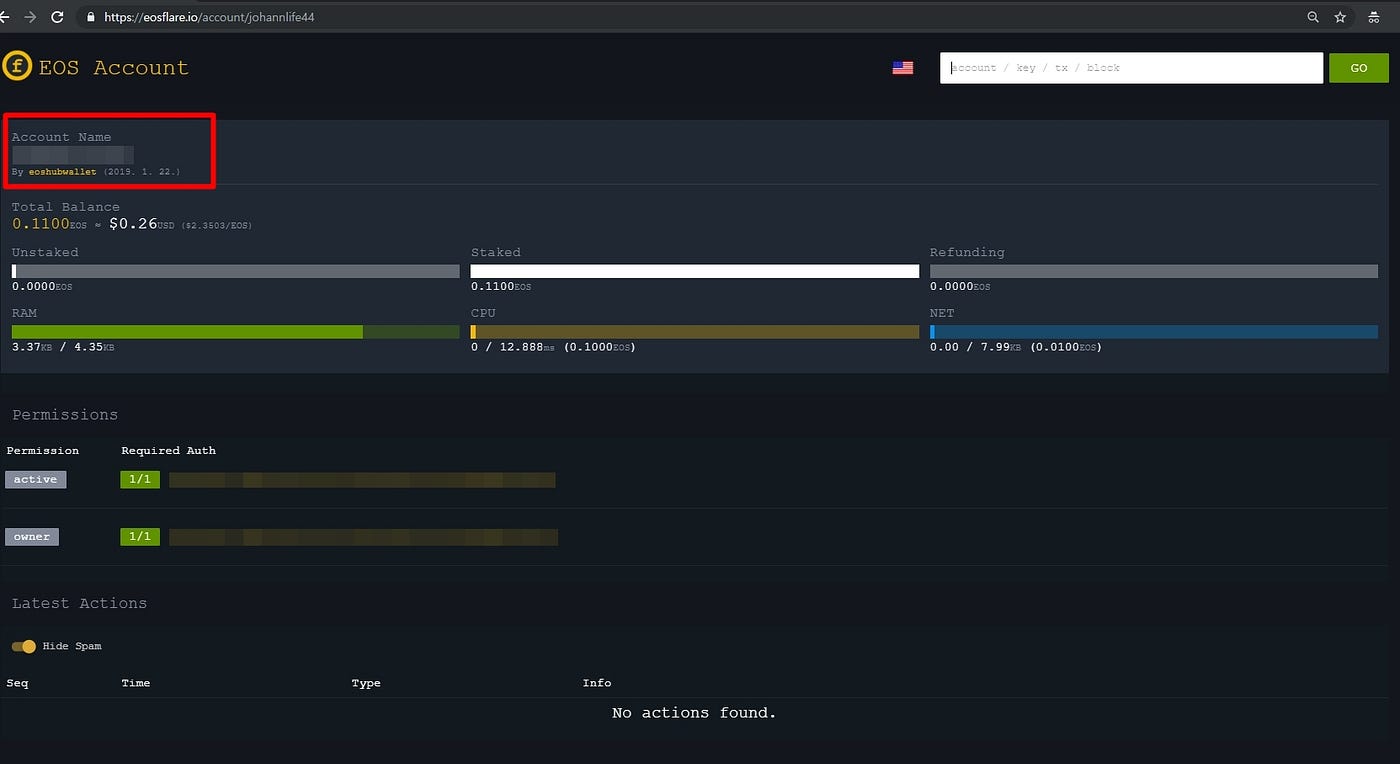
Task: Click the Info column header
Action: click(x=597, y=683)
